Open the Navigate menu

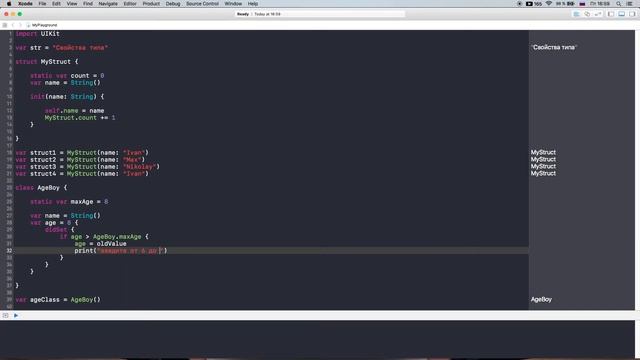tap(108, 4)
